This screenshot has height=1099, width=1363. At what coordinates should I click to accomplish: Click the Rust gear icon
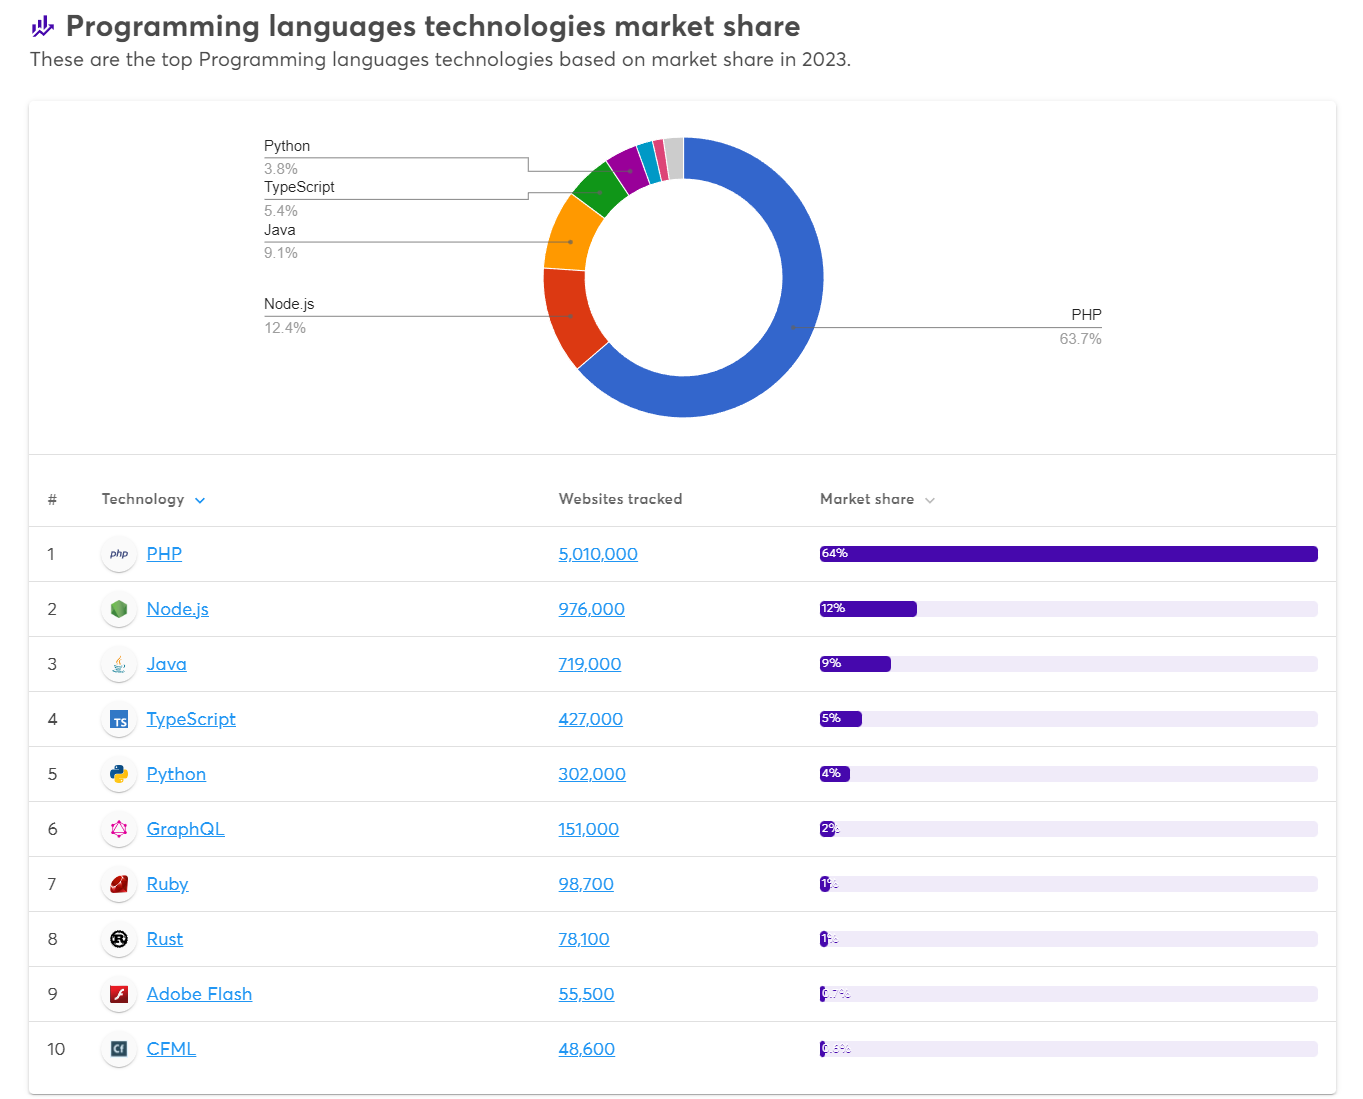click(x=119, y=939)
